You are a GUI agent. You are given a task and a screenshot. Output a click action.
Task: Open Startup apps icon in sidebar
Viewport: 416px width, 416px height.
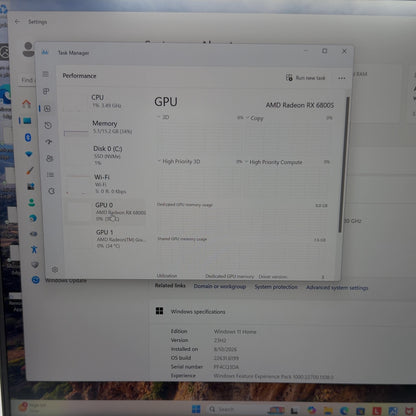pyautogui.click(x=49, y=142)
